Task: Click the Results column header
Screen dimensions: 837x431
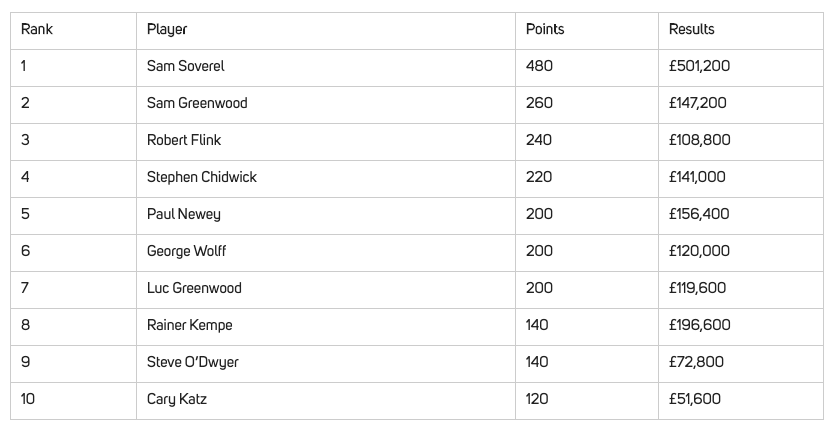Action: (x=691, y=29)
